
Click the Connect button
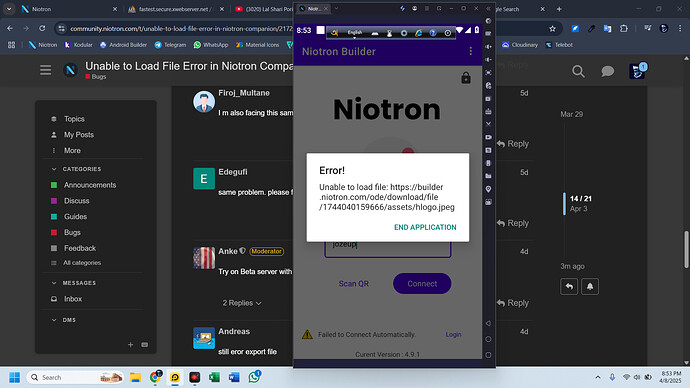pos(422,283)
